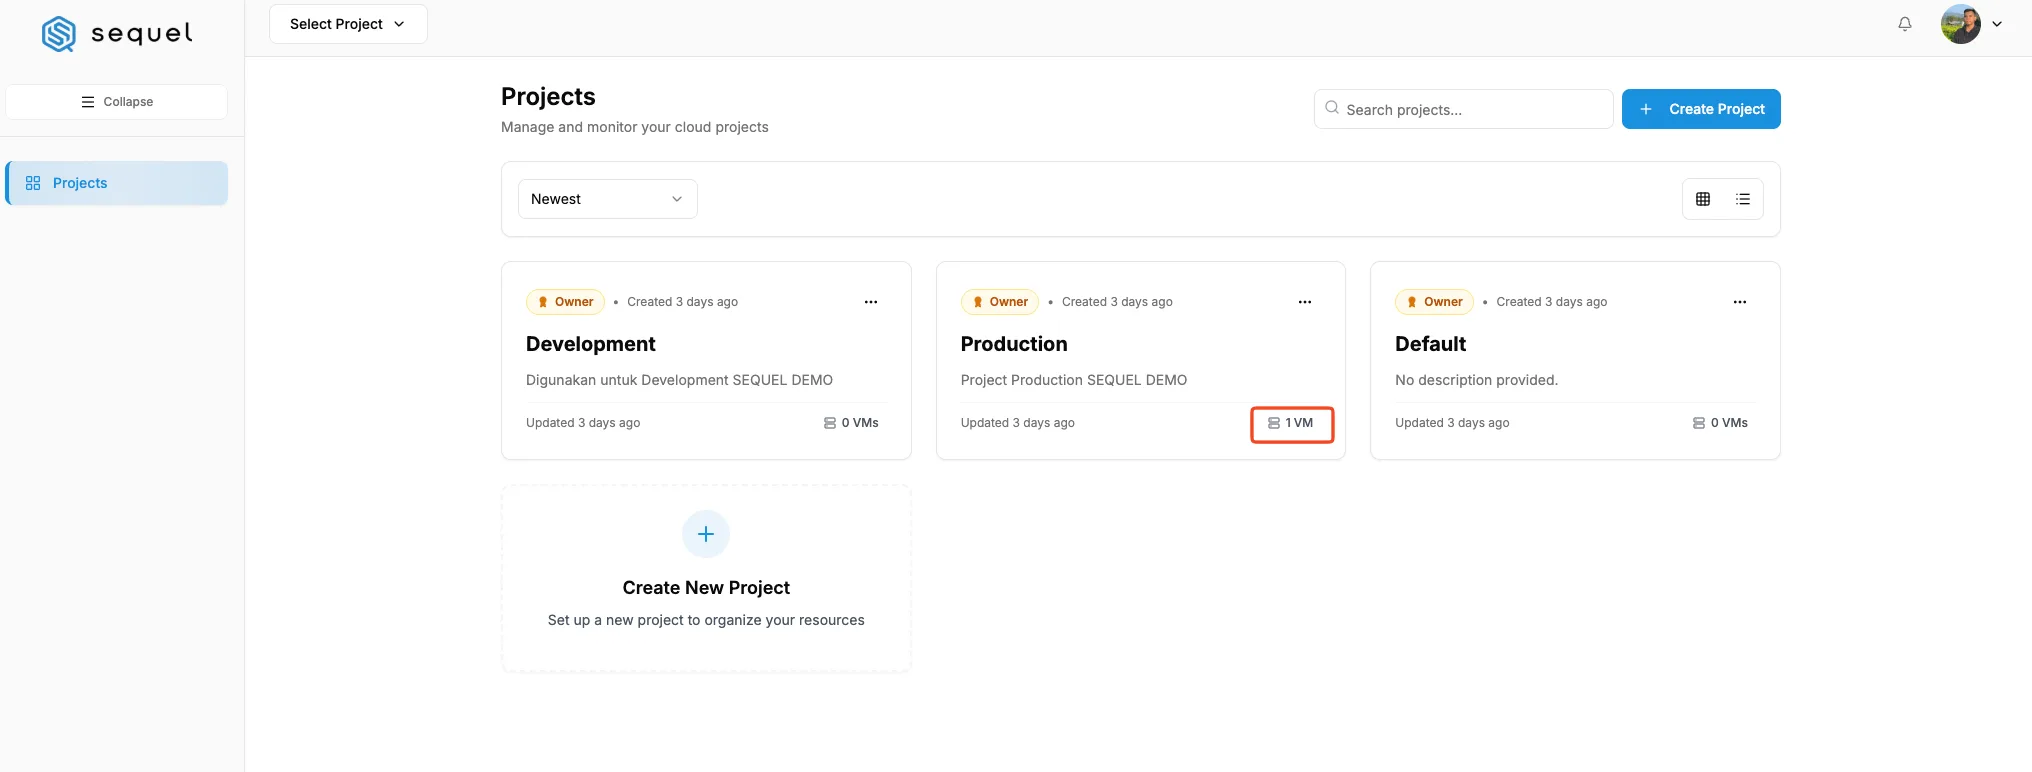Screen dimensions: 2032x772
Task: Expand the Select Project dropdown
Action: pos(348,24)
